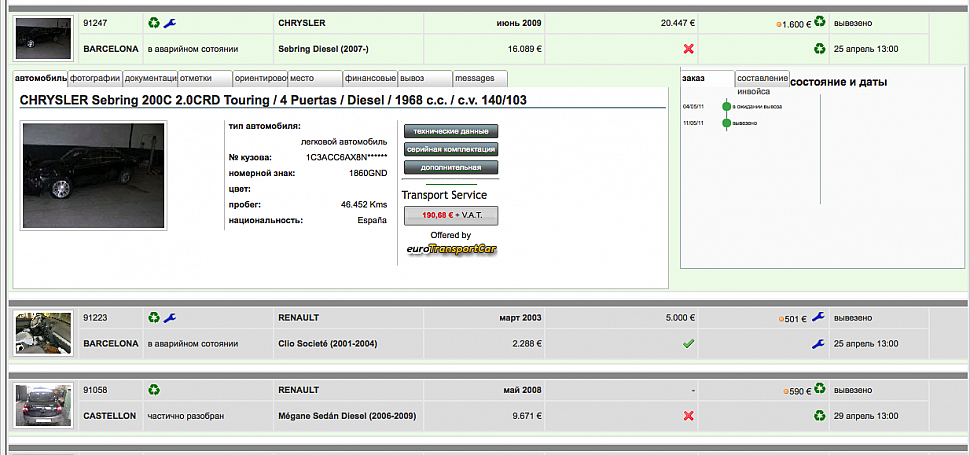970x455 pixels.
Task: Click the recycle icon next to 590 € price
Action: [820, 389]
